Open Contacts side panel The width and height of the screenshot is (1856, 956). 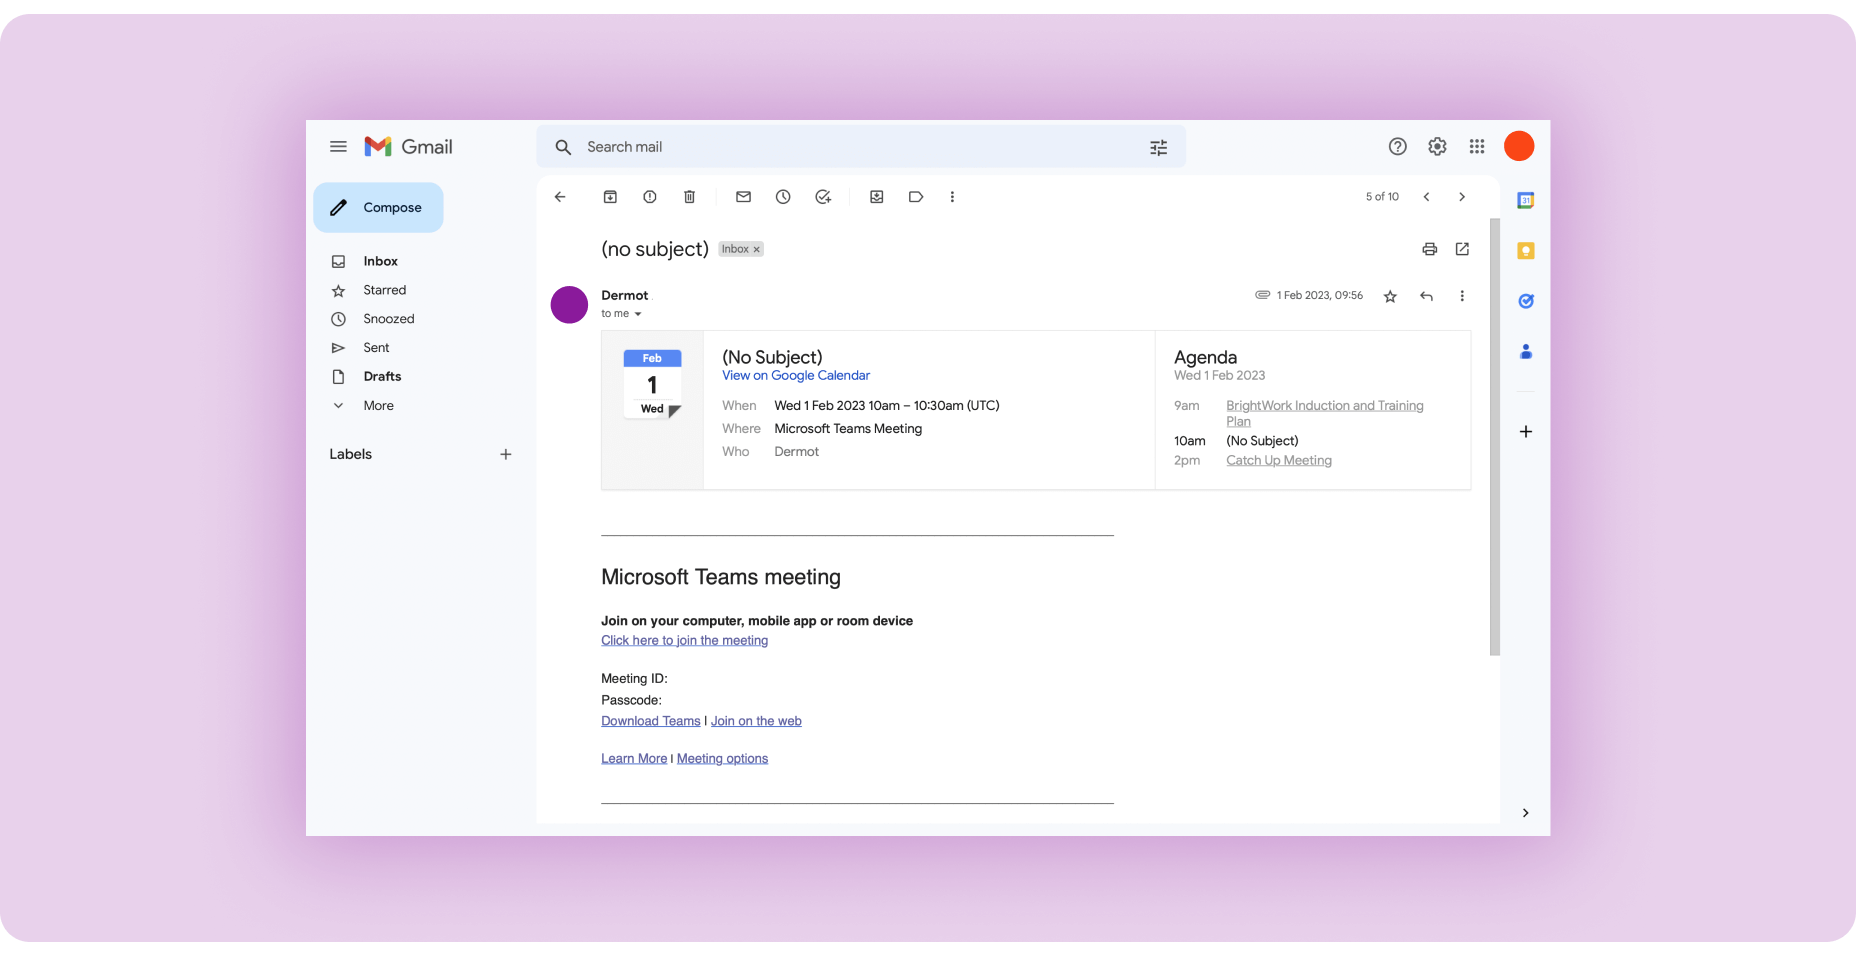tap(1526, 351)
